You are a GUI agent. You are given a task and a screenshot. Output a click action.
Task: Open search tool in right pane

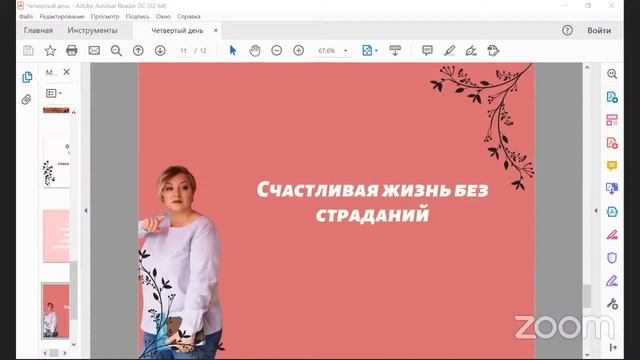click(612, 74)
